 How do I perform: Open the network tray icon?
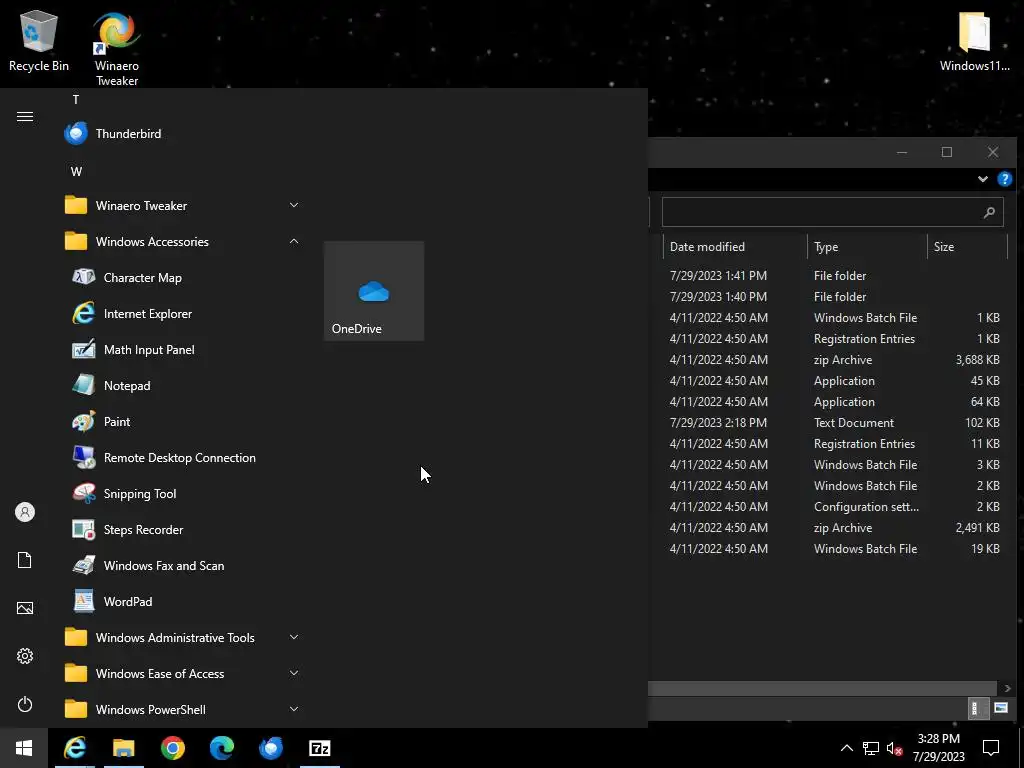coord(871,748)
